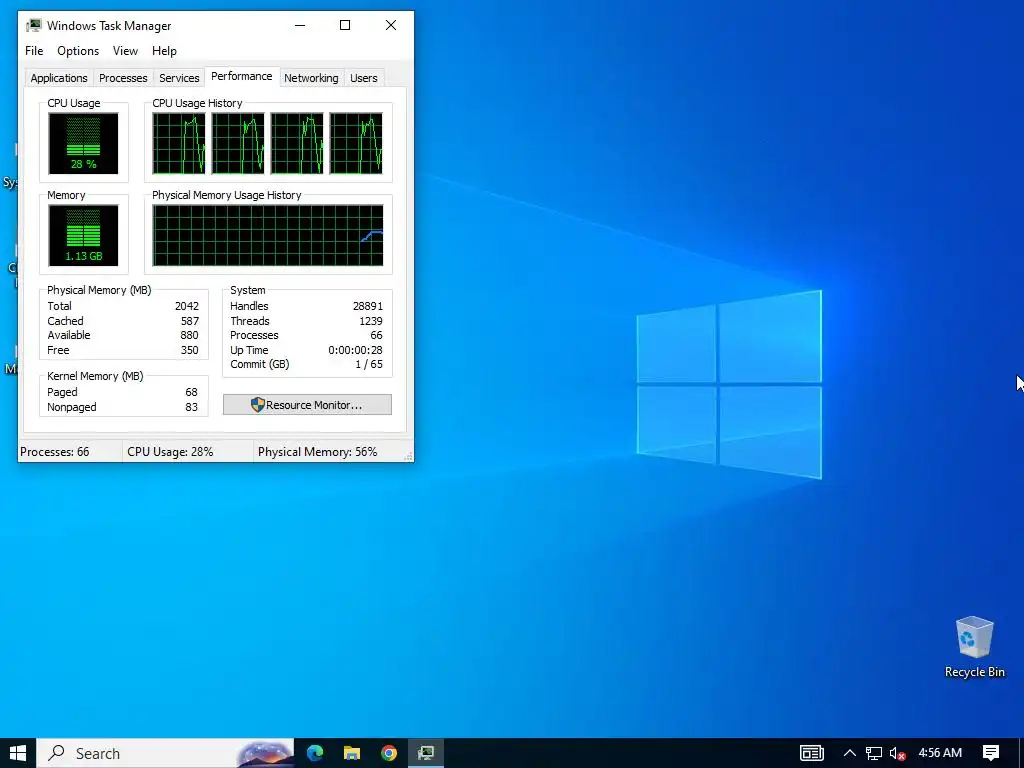Click status bar text CPU Usage: 28%

pos(170,452)
